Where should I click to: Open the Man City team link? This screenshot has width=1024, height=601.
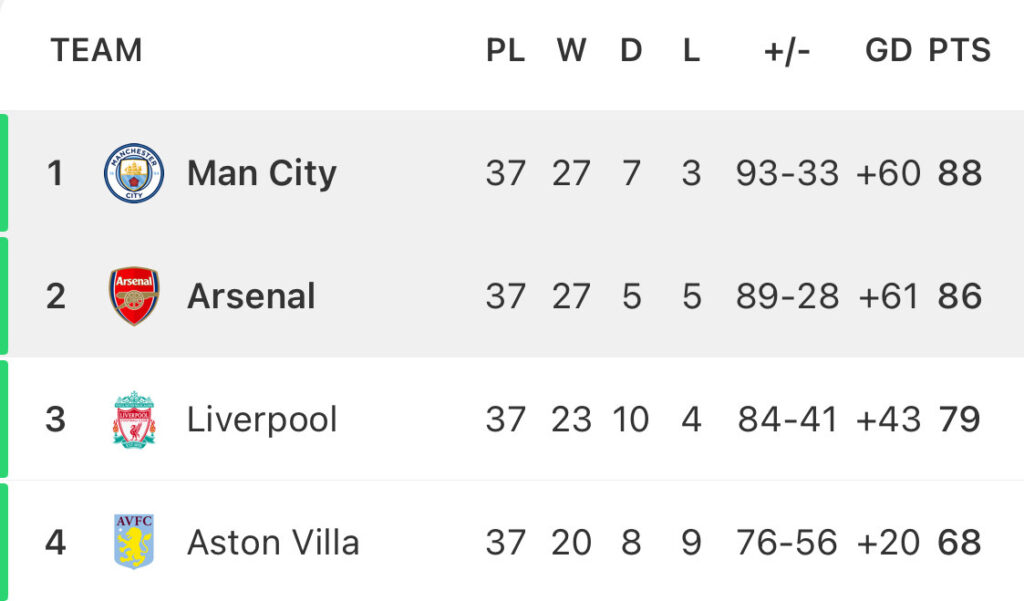point(262,174)
